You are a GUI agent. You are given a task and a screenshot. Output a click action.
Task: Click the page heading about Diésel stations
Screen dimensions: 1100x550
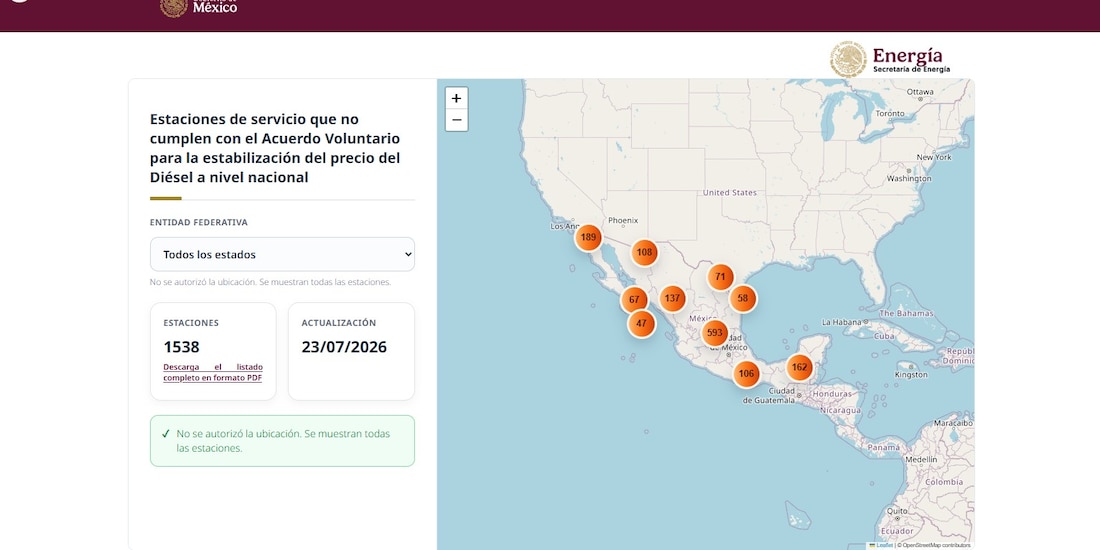point(275,148)
